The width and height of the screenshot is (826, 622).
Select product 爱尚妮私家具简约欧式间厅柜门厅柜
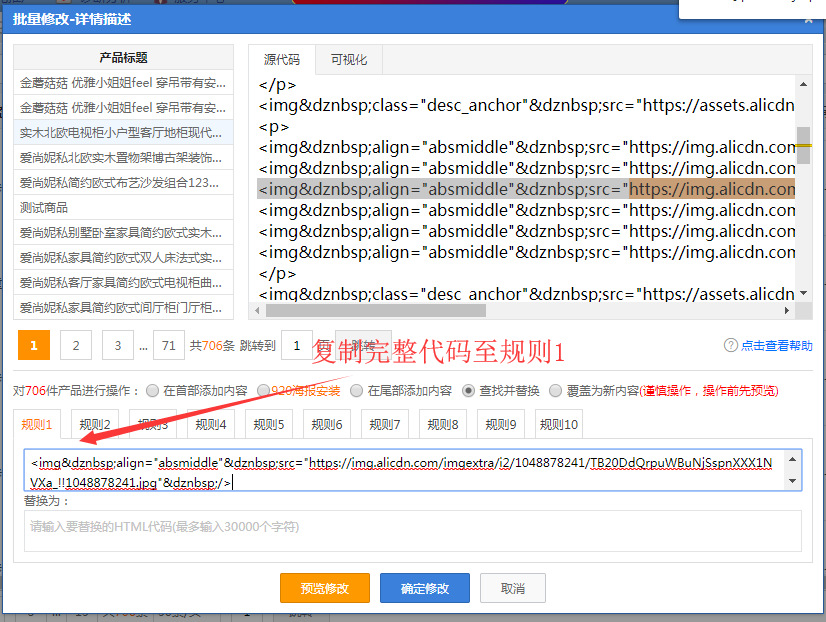(123, 307)
